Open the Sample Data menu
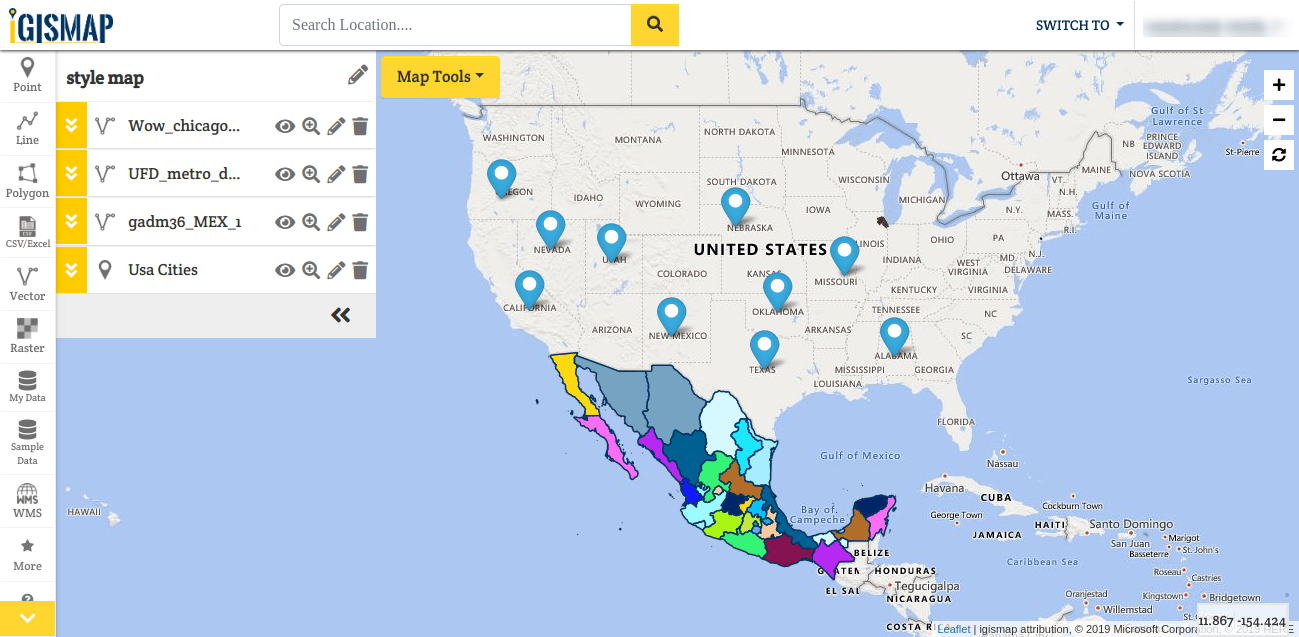 click(27, 440)
